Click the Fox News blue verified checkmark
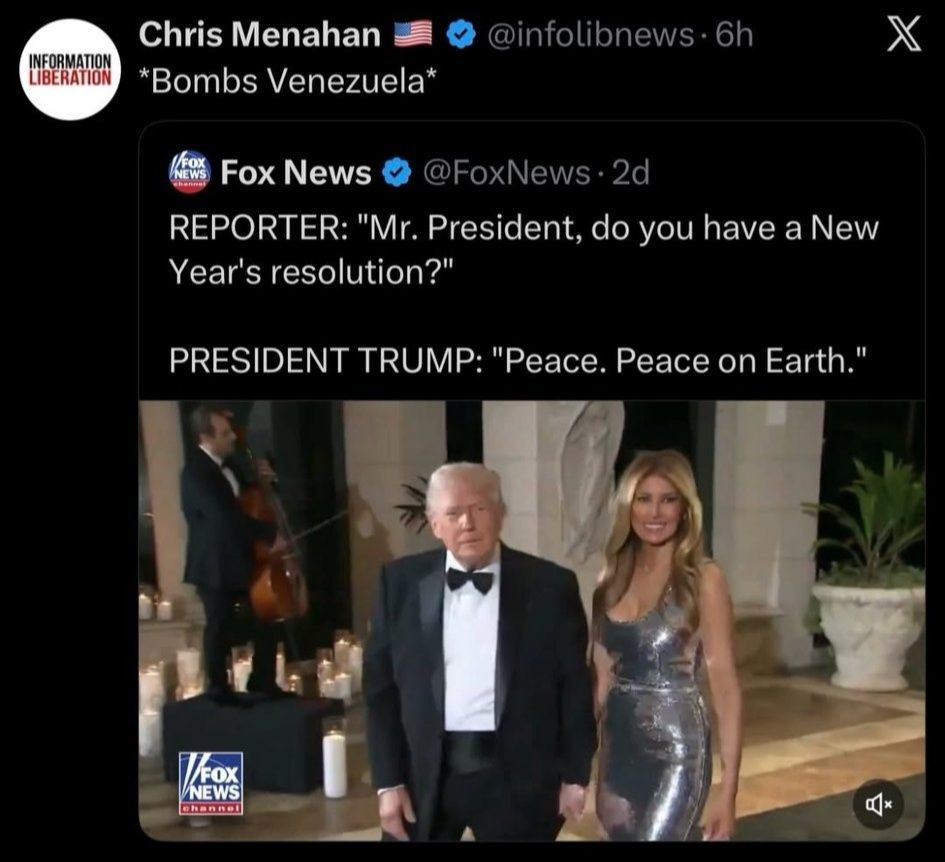The image size is (945, 862). point(397,174)
